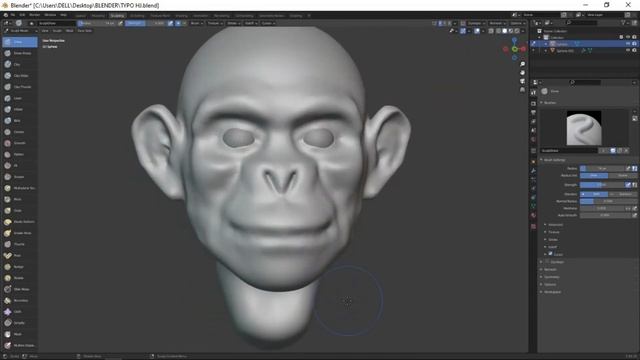640x360 pixels.
Task: Select the Nudge brush
Action: 20,267
